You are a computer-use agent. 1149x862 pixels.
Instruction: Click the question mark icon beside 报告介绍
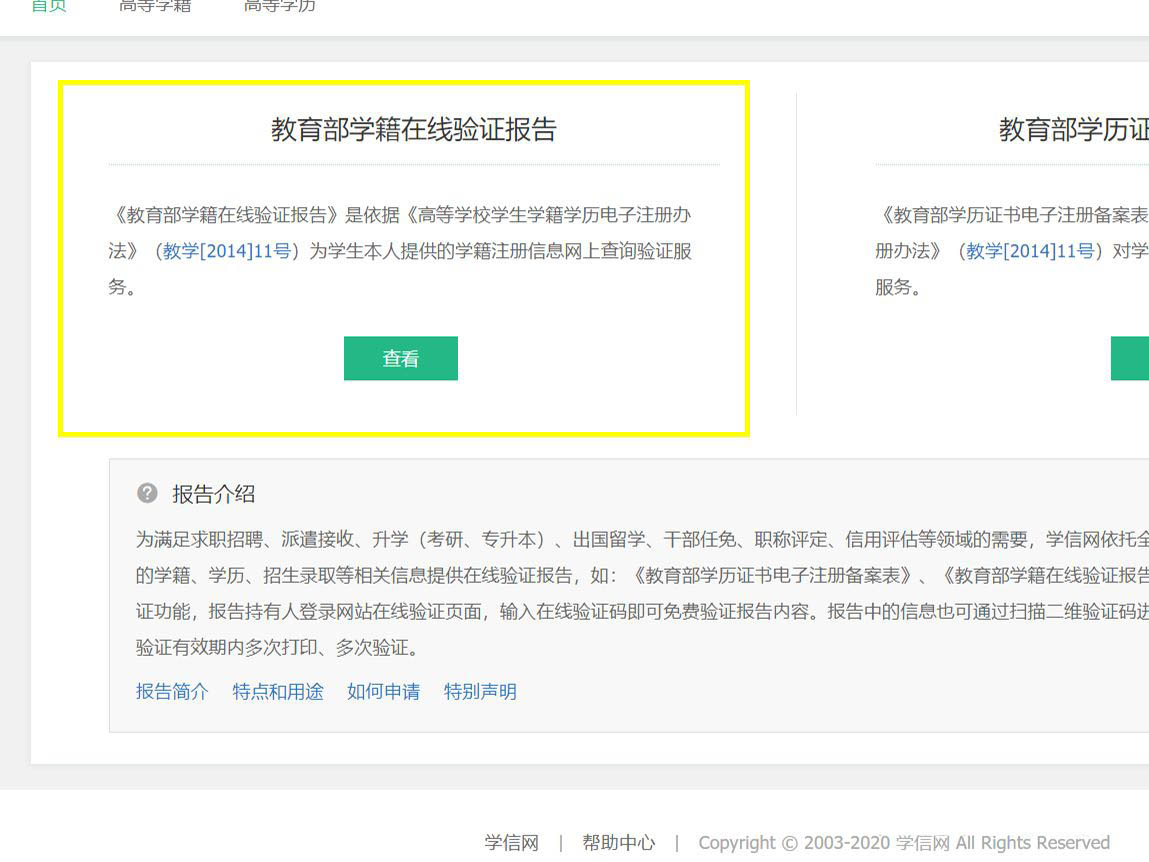(148, 492)
